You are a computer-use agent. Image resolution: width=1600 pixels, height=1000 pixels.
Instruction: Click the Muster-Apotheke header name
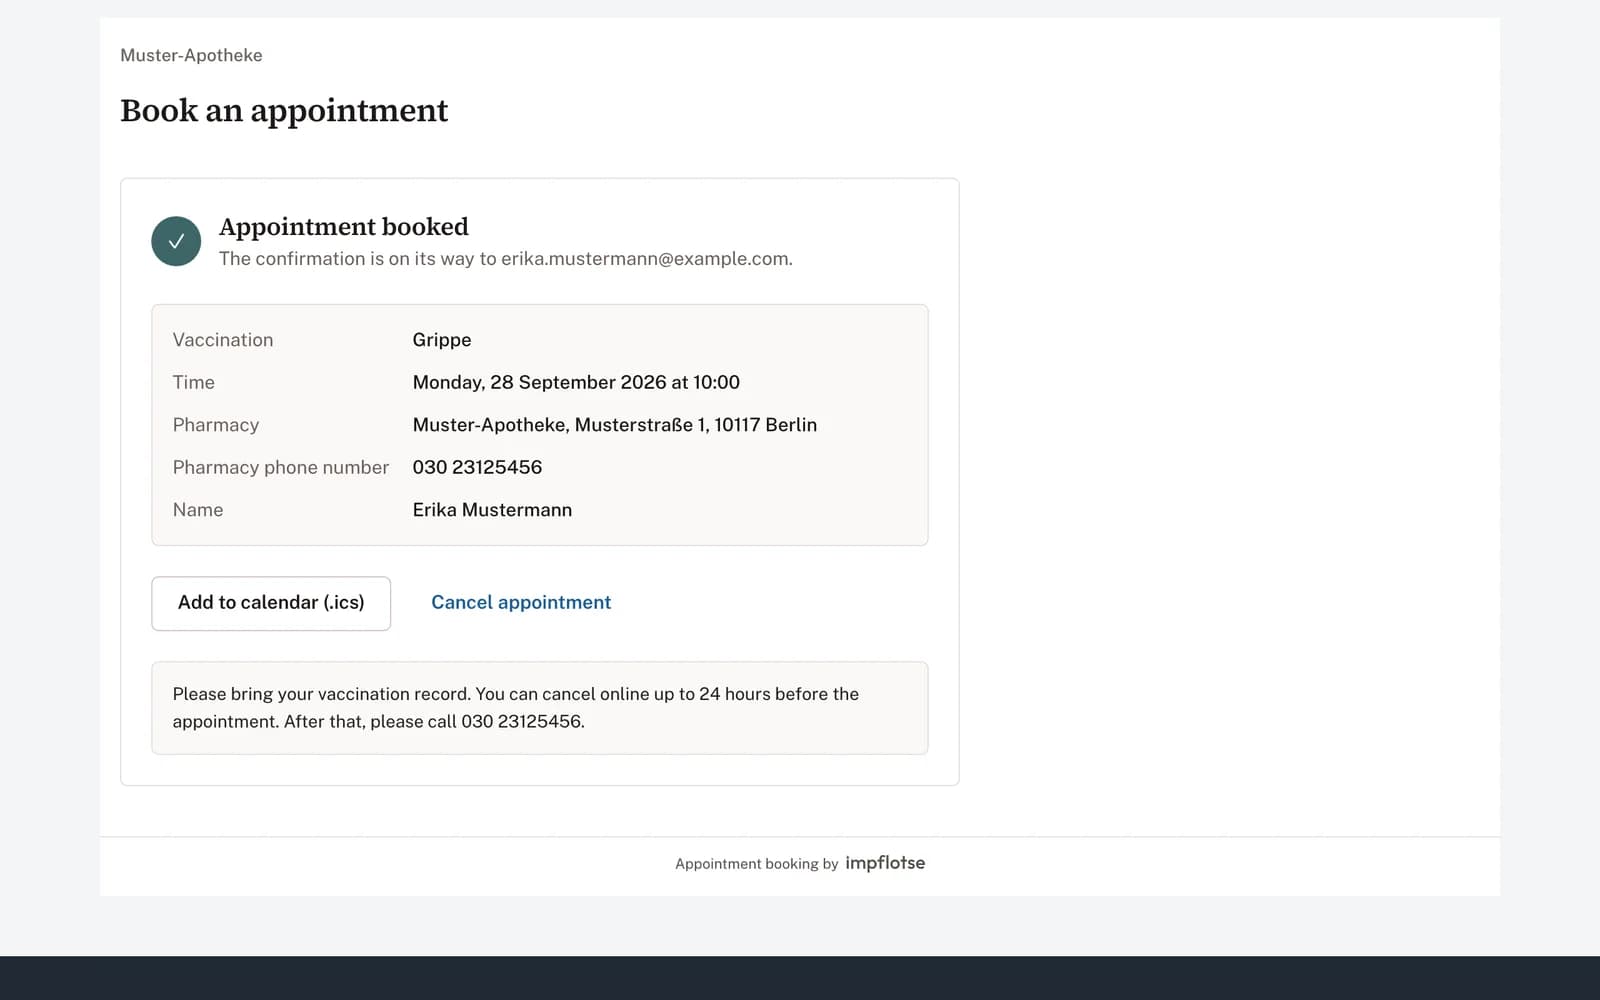pos(191,55)
